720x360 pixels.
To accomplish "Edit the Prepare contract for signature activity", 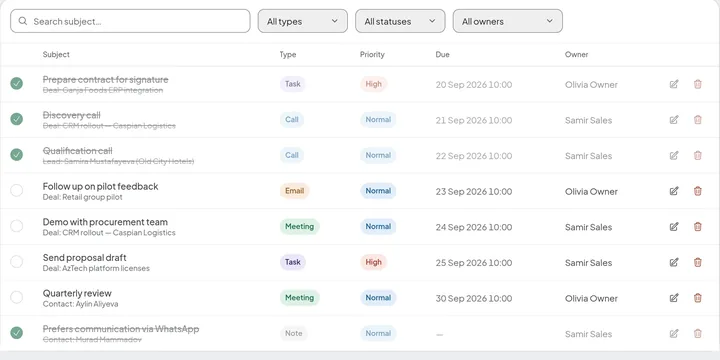I will pyautogui.click(x=674, y=84).
